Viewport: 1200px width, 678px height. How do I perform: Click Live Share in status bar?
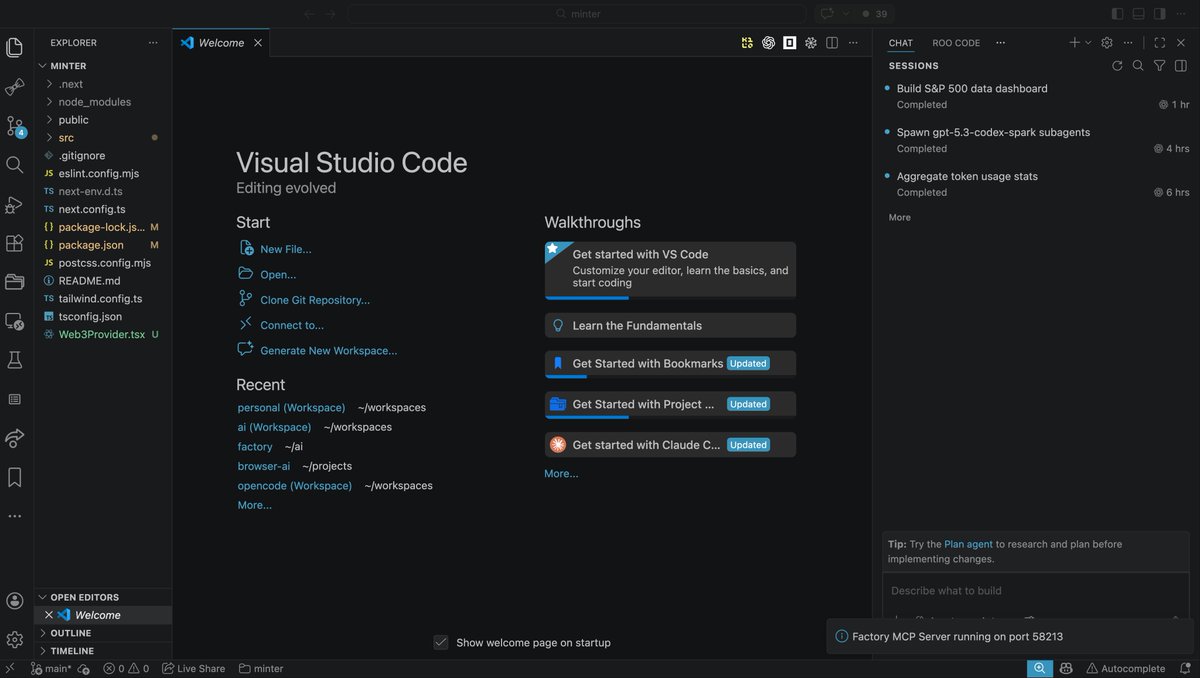[194, 668]
